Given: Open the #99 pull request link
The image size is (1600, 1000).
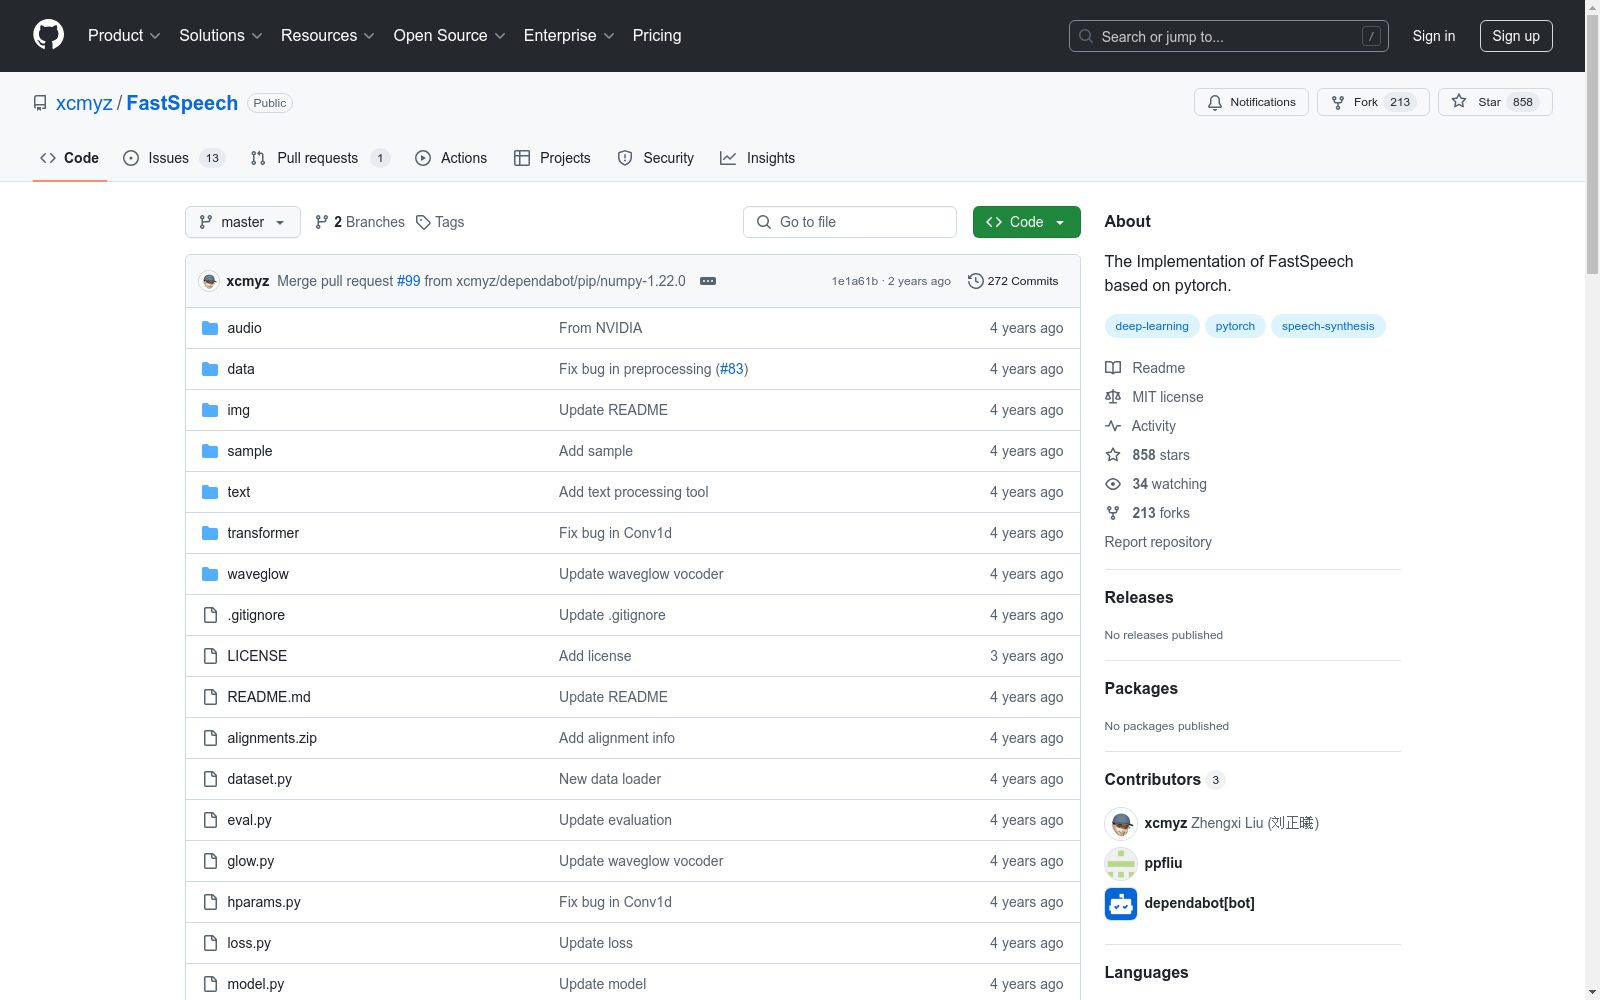Looking at the screenshot, I should tap(409, 281).
